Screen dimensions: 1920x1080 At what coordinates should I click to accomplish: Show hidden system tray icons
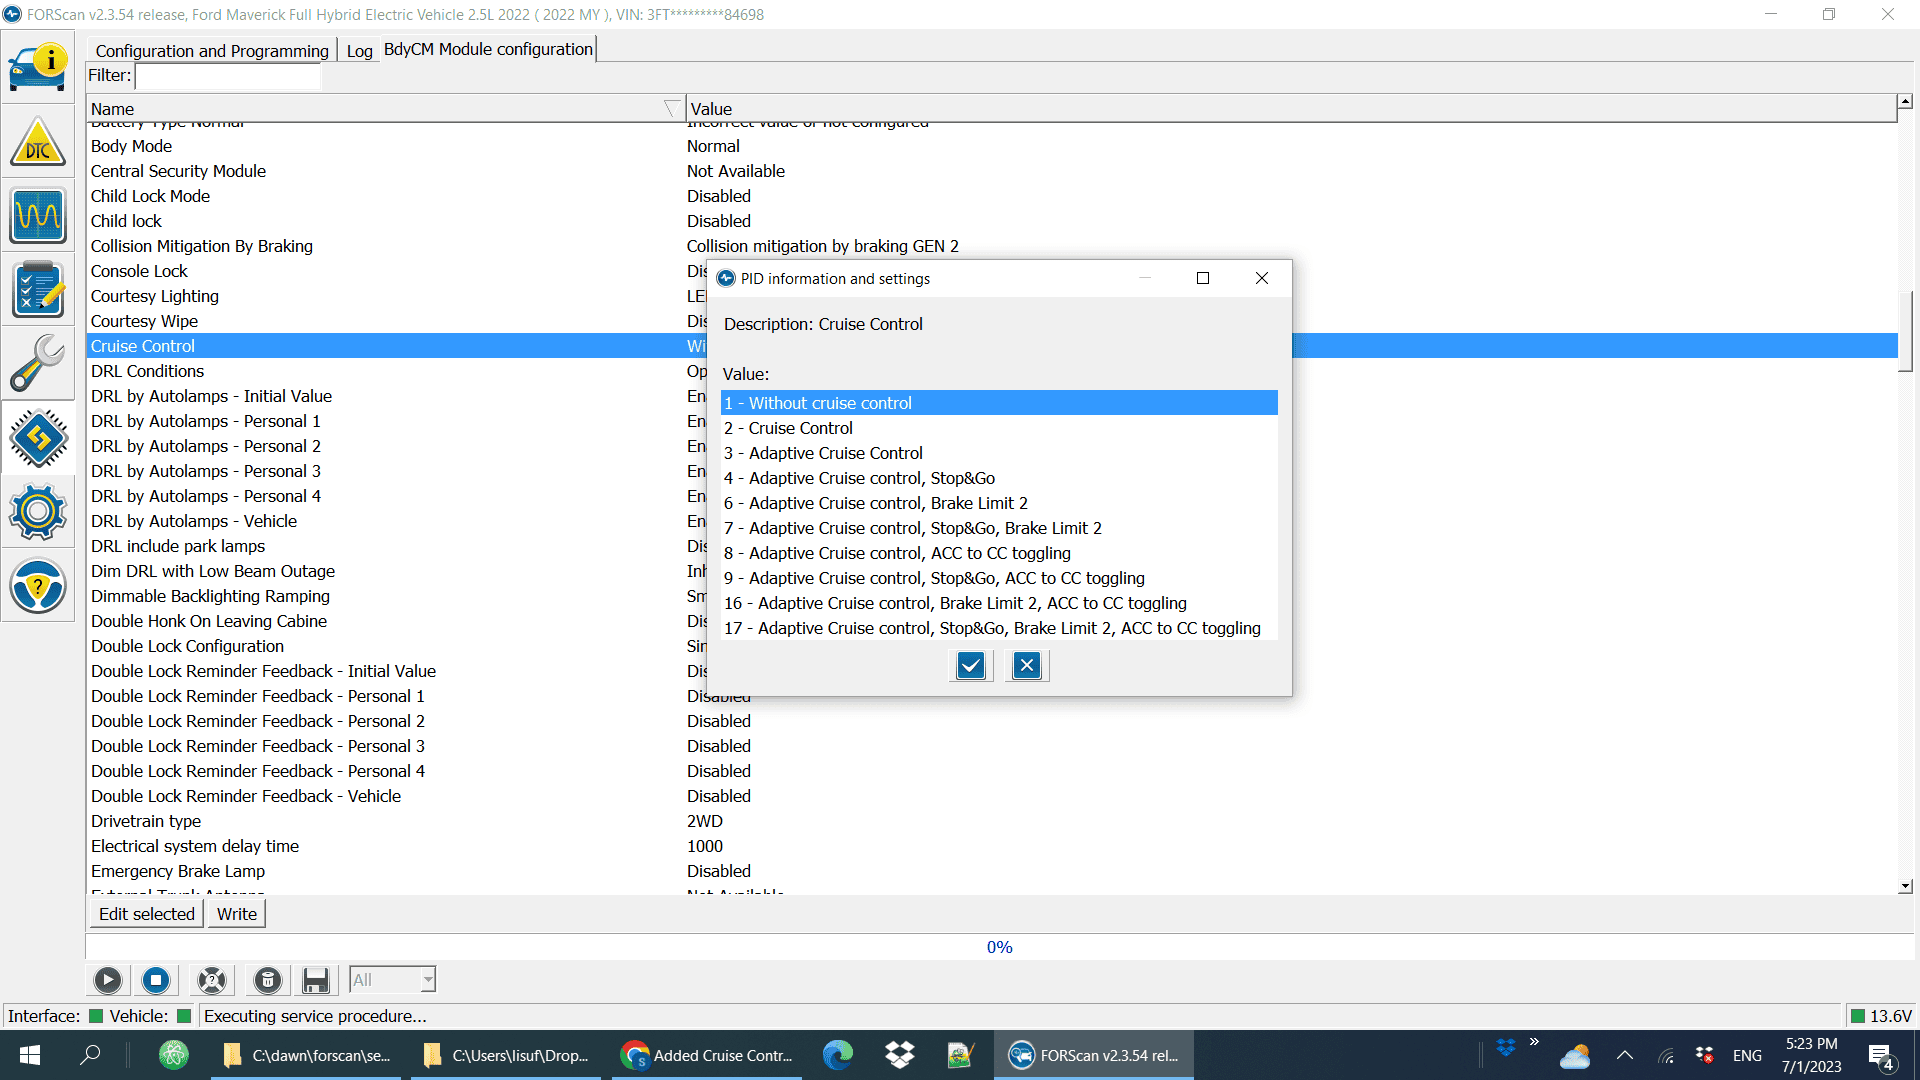coord(1625,1055)
